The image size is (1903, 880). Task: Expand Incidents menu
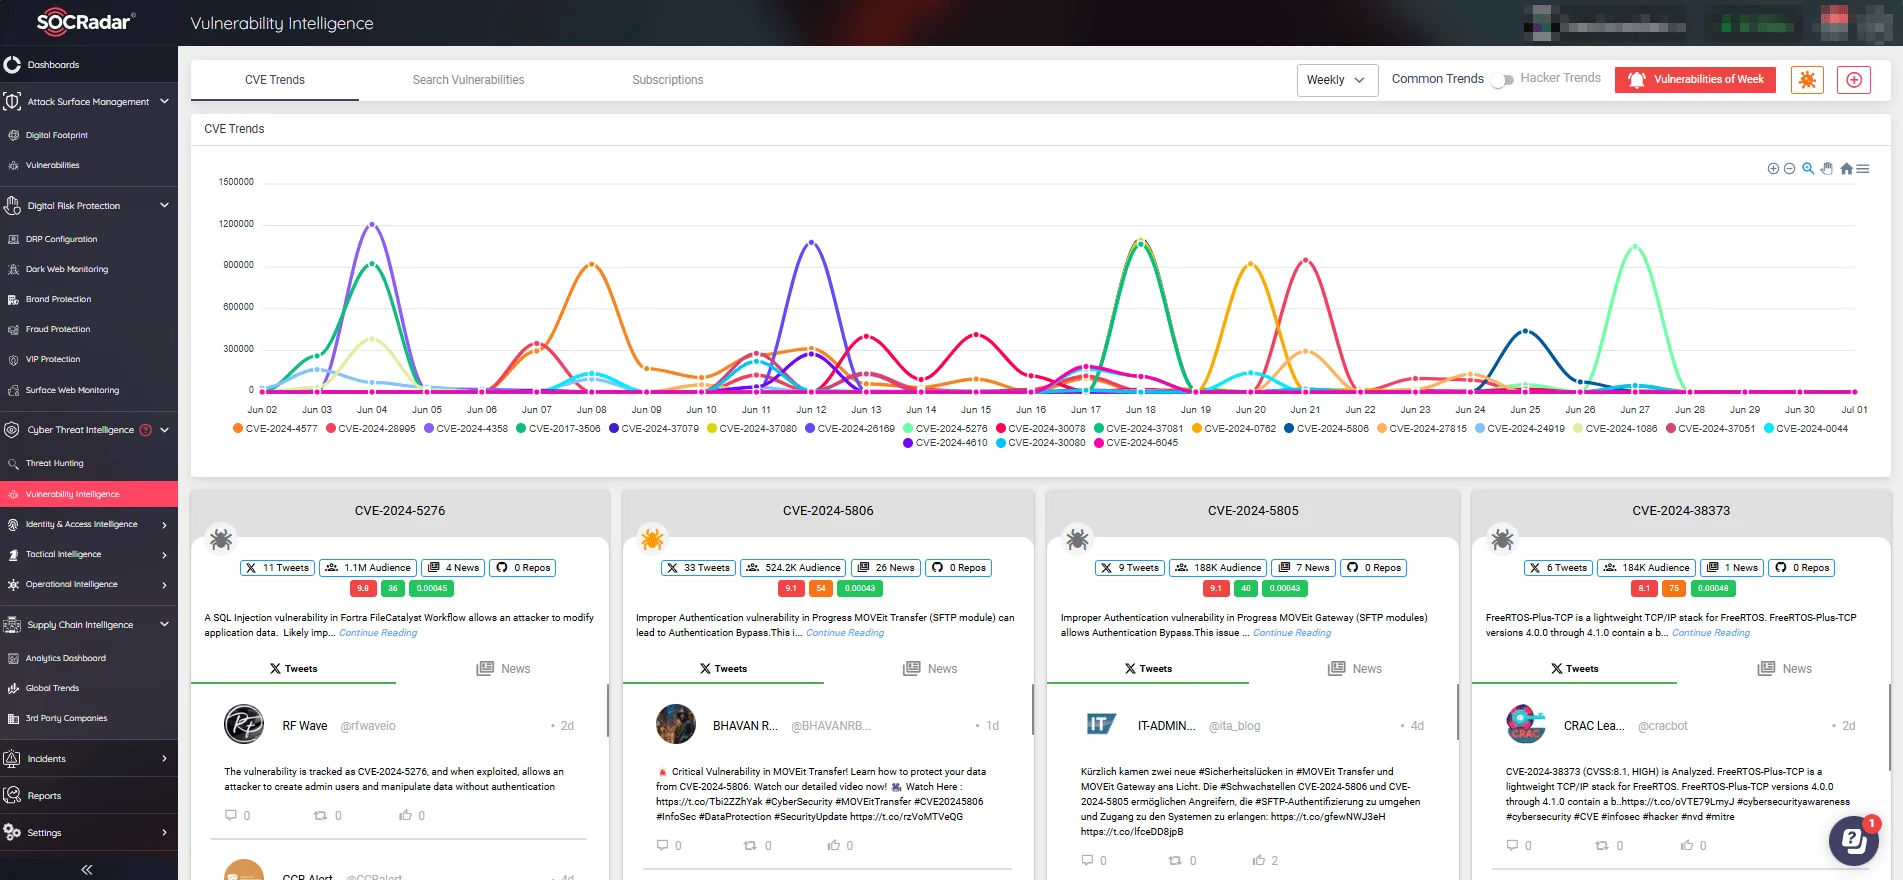coord(164,759)
